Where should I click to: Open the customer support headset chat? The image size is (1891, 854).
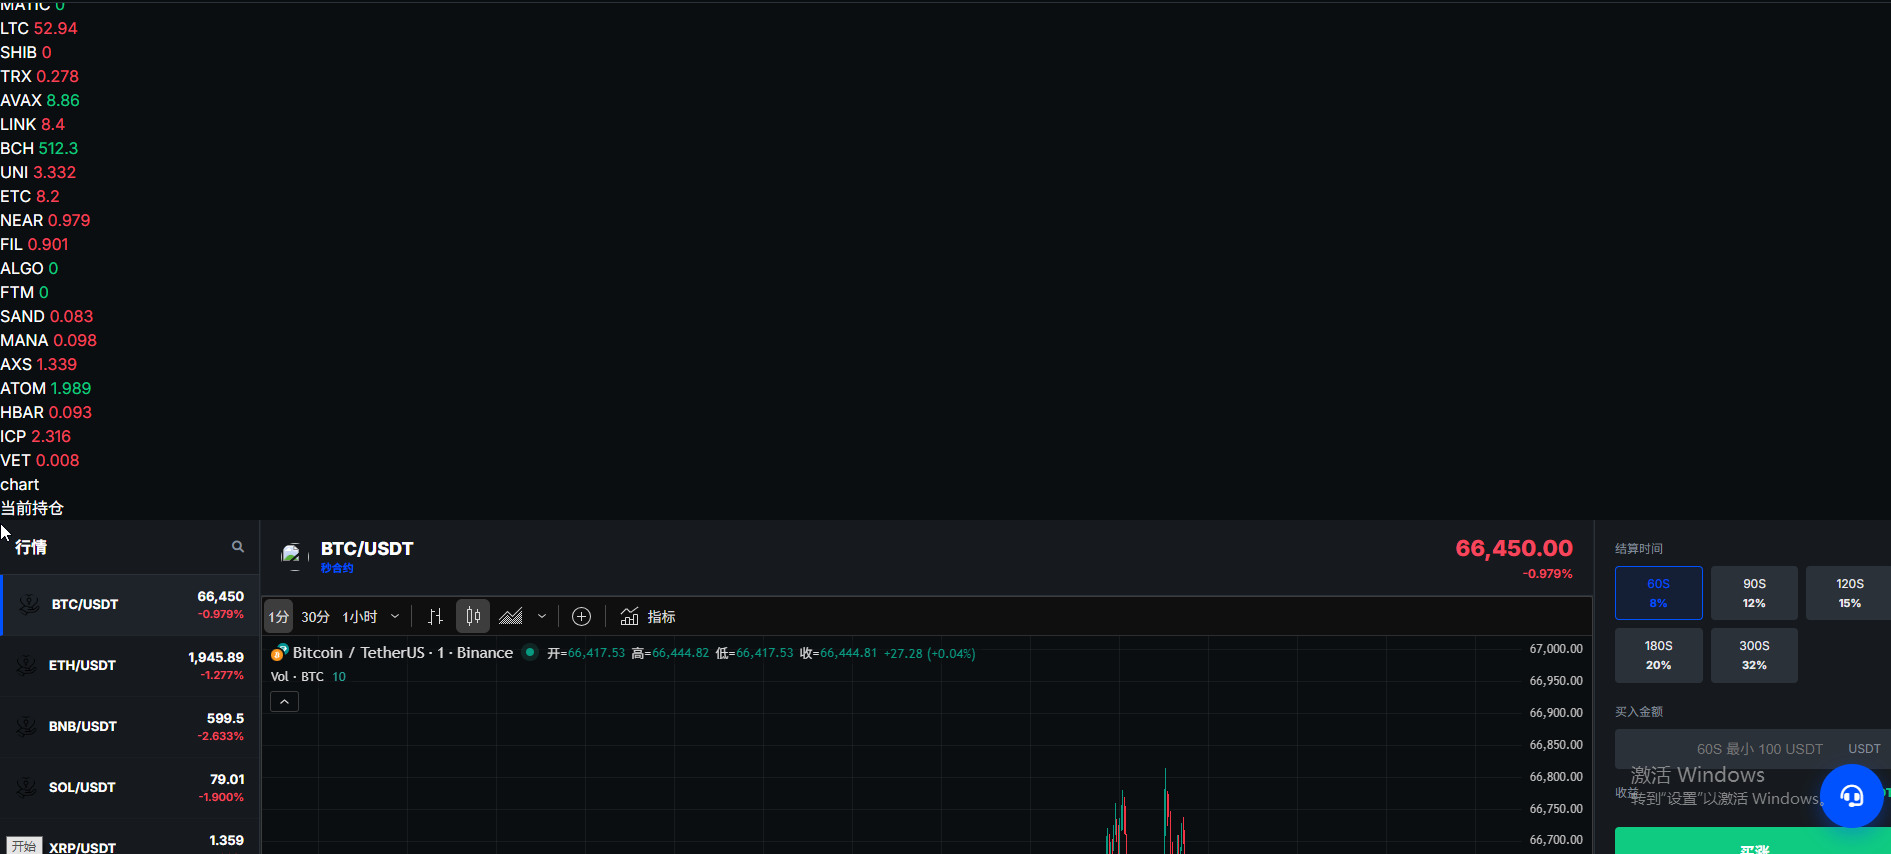1851,796
